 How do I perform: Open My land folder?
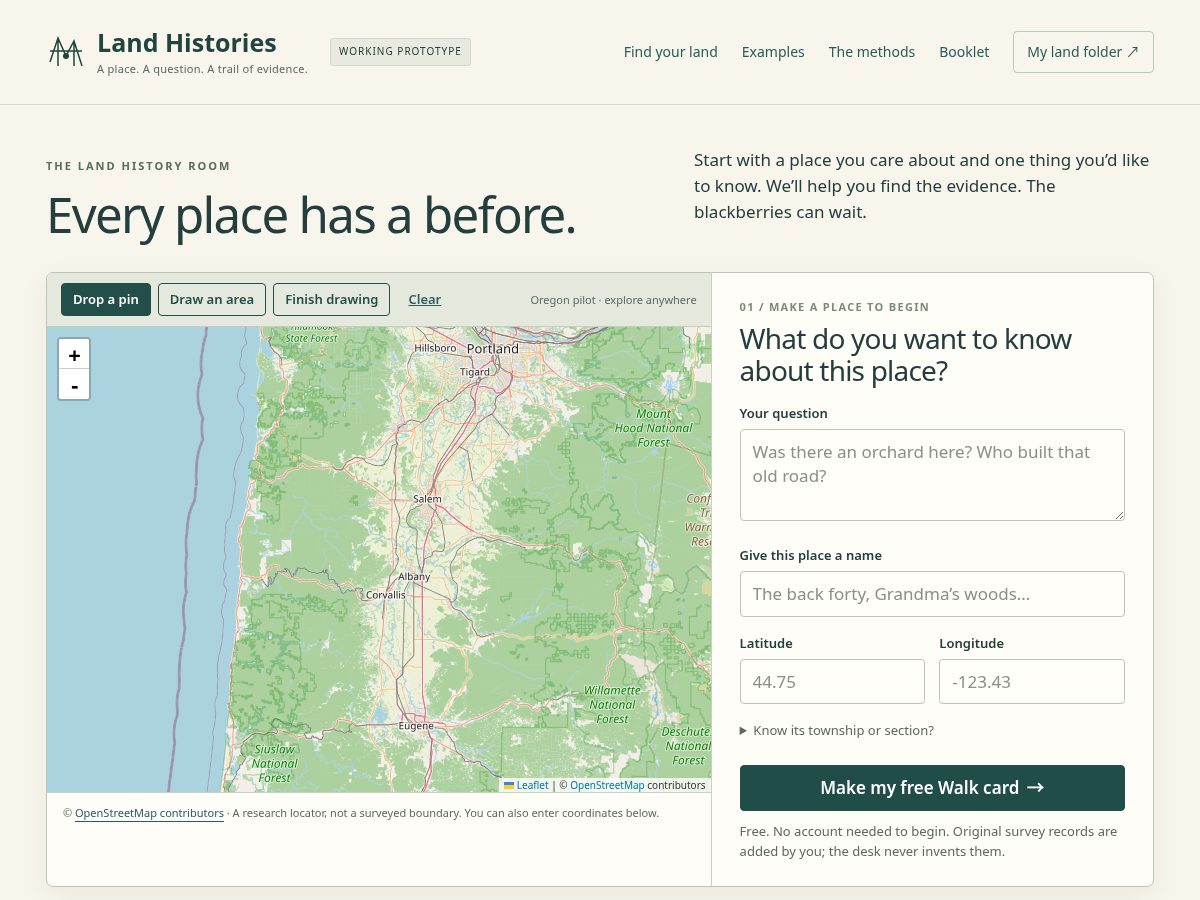[x=1083, y=52]
